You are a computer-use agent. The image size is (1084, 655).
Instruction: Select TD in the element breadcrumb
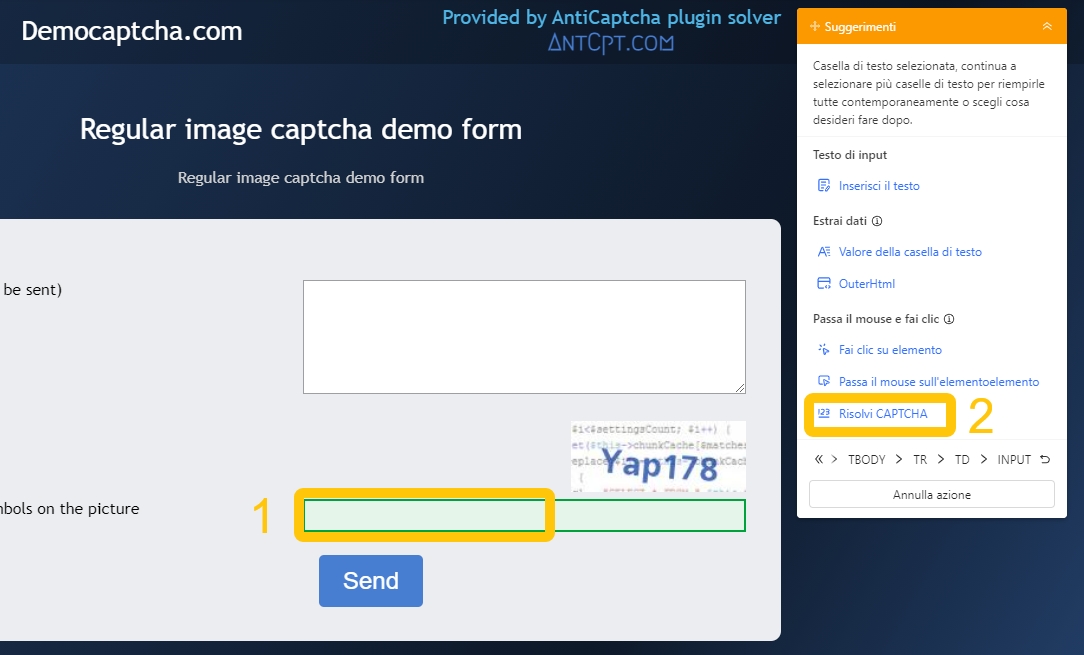[x=962, y=460]
